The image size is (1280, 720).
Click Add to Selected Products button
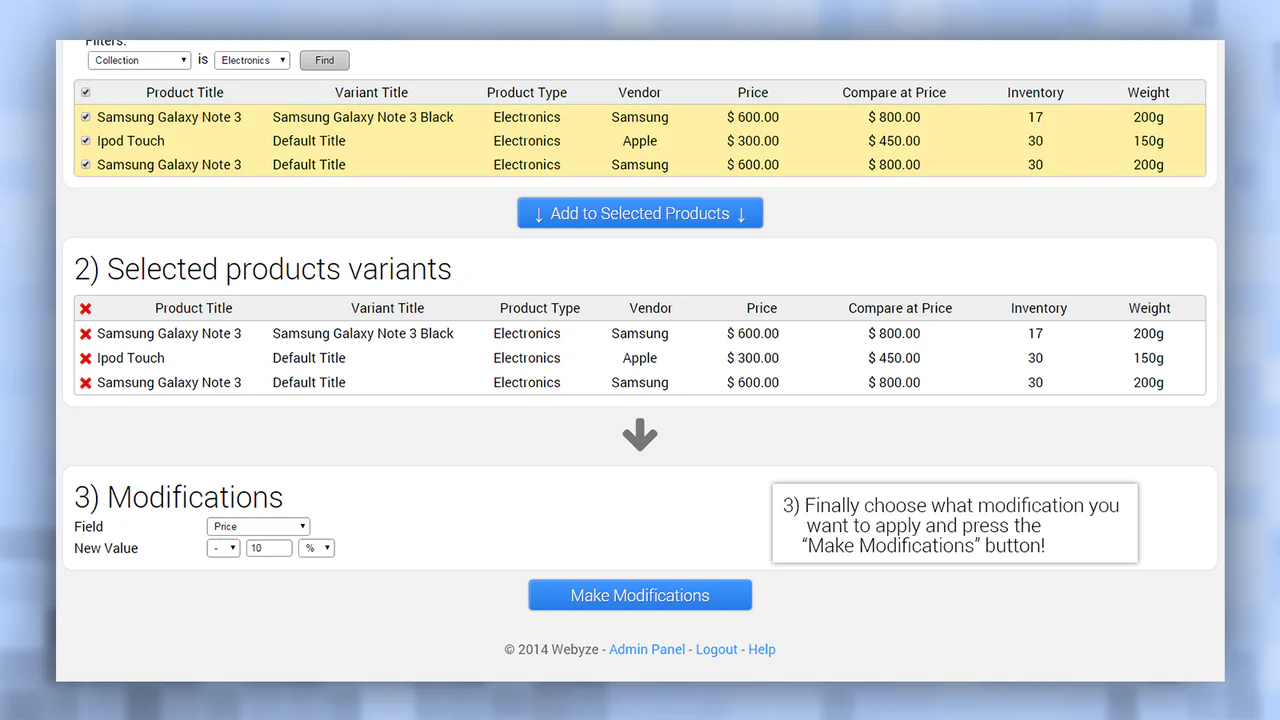pos(640,213)
